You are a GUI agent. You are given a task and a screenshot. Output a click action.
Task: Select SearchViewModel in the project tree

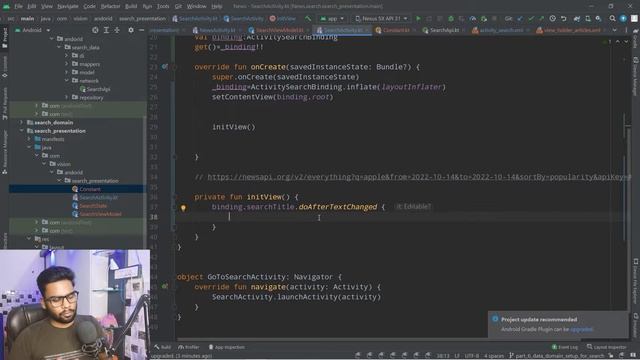click(x=97, y=214)
